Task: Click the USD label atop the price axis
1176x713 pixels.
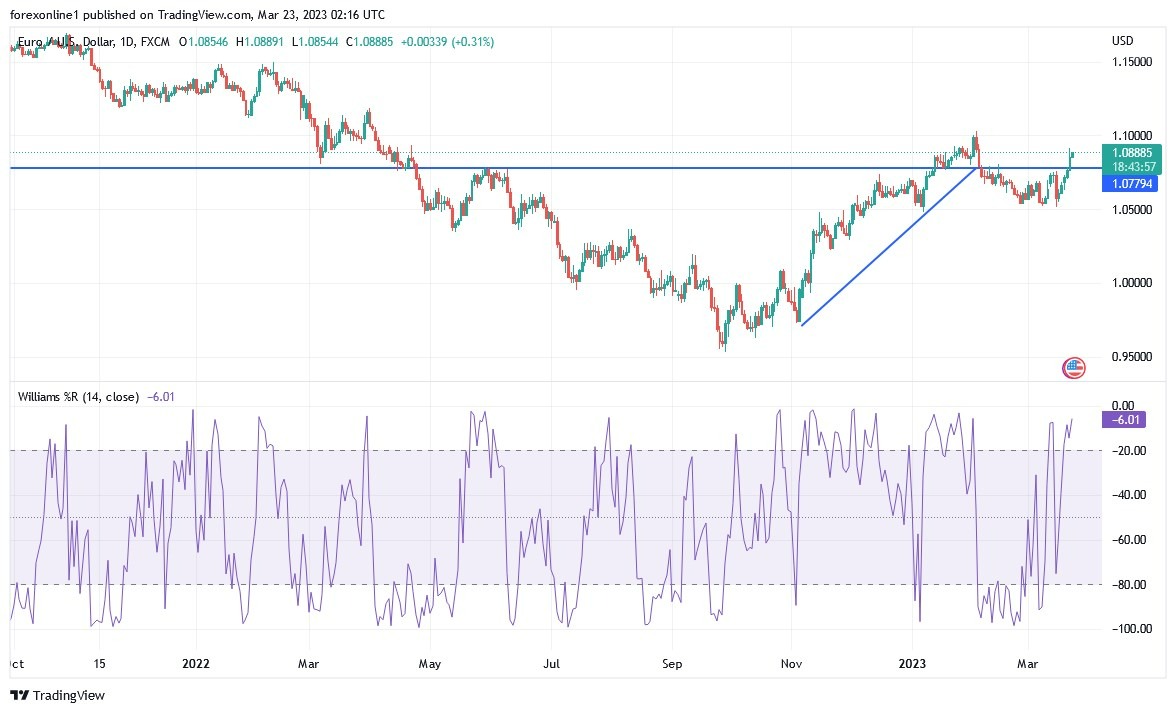Action: point(1121,41)
